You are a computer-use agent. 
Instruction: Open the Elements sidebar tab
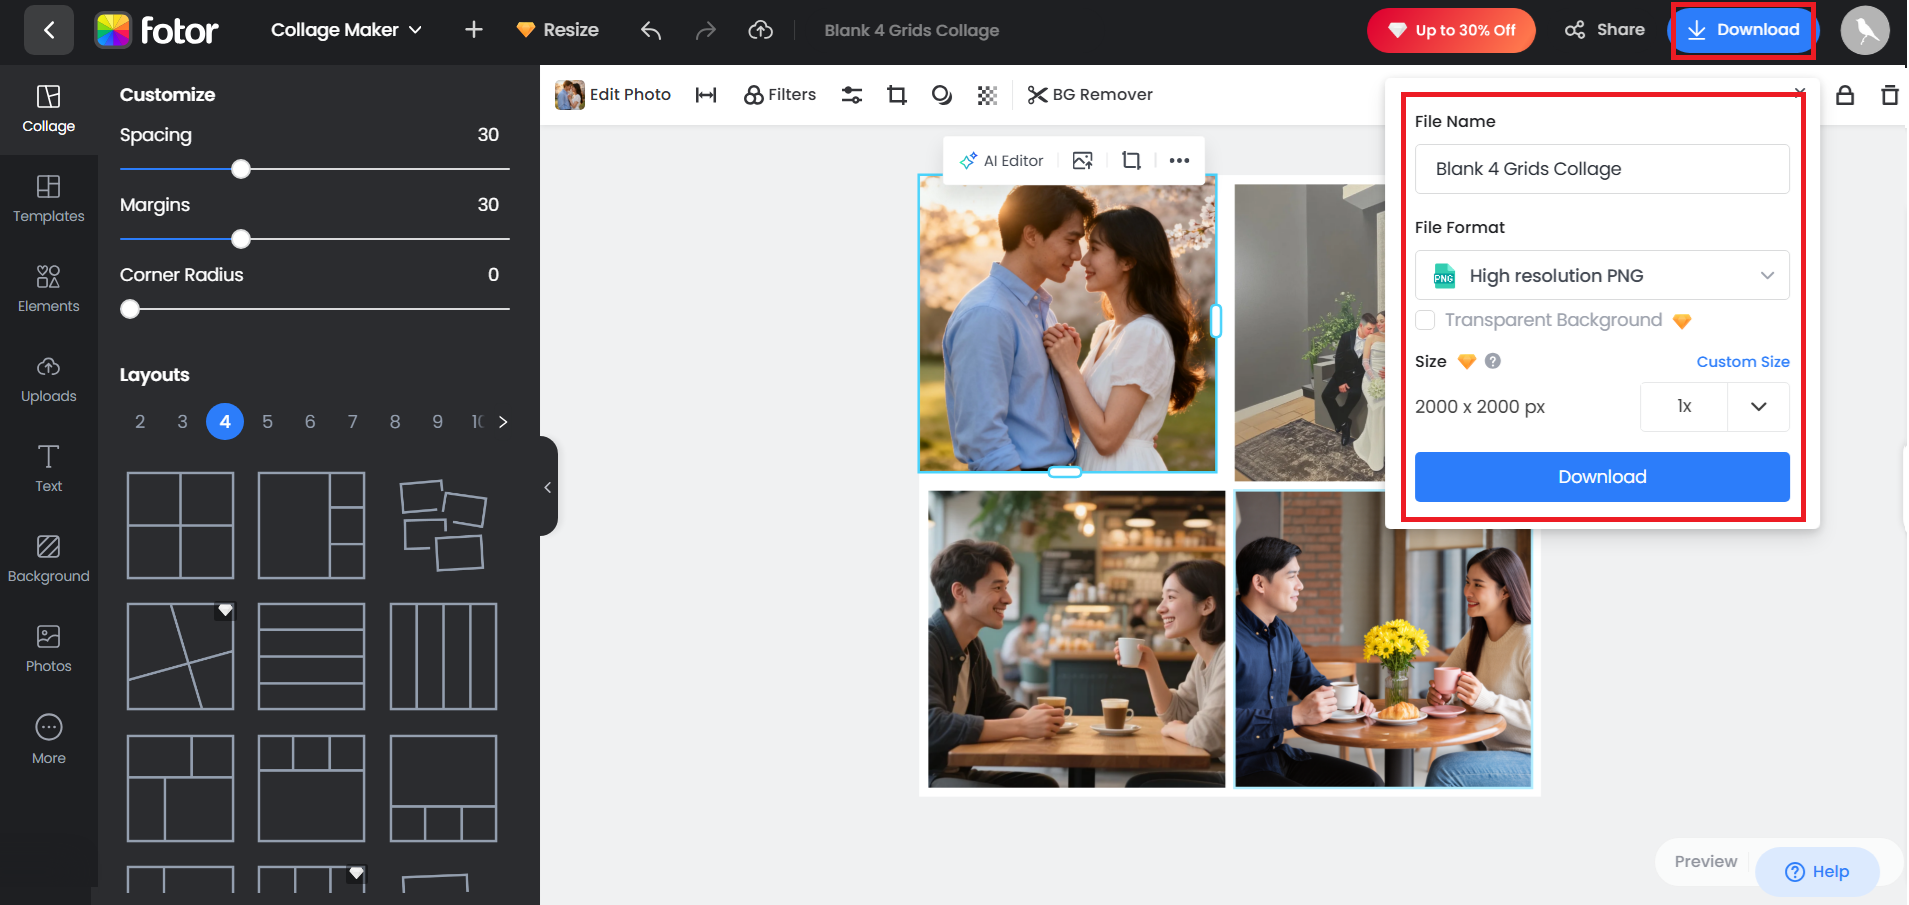(x=48, y=289)
